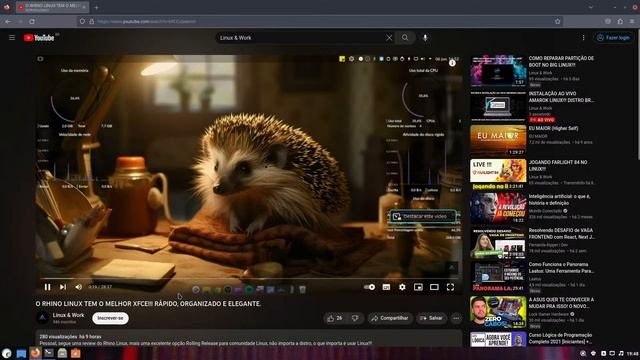
Task: Open YouTube settings three-dot menu
Action: tap(583, 38)
